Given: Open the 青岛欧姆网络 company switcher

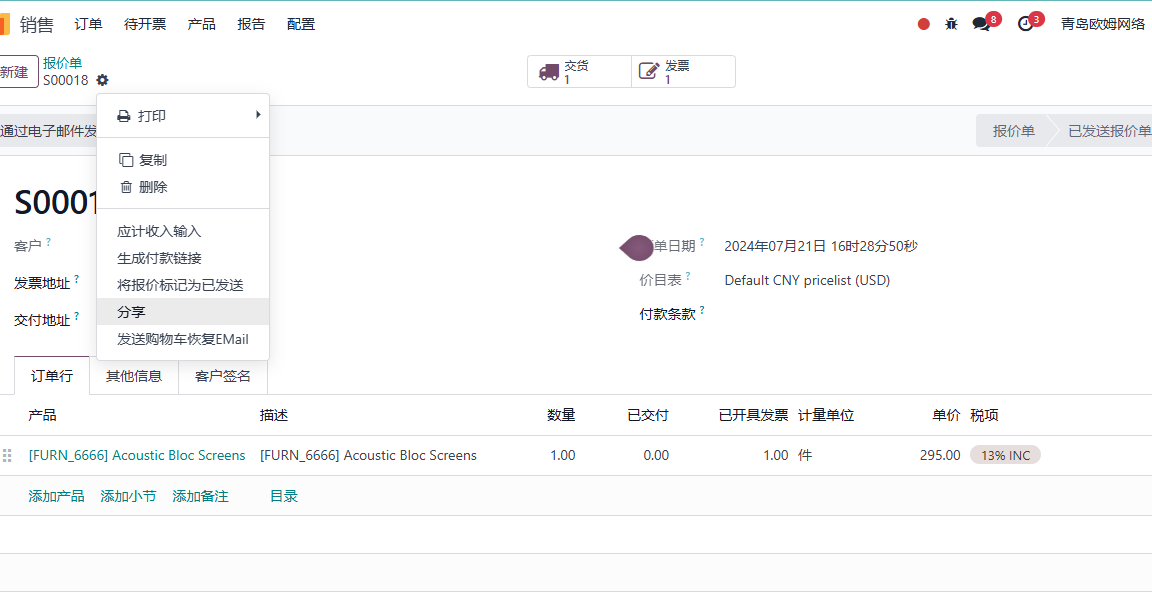Looking at the screenshot, I should pos(1103,24).
